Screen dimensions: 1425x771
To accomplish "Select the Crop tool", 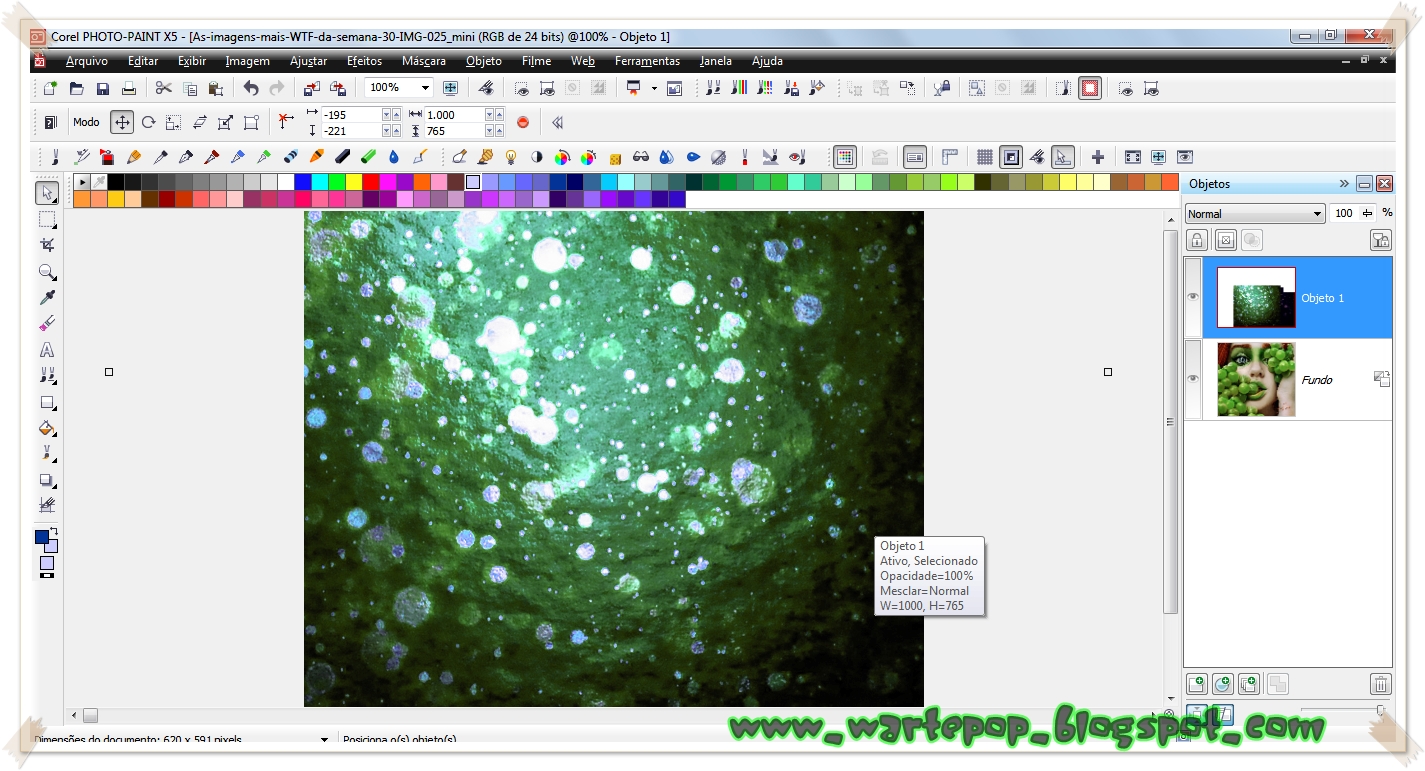I will pyautogui.click(x=47, y=245).
